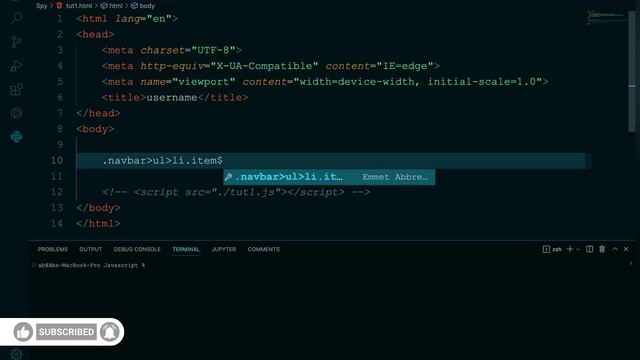Click the closing </html> tag on line 14

click(98, 224)
